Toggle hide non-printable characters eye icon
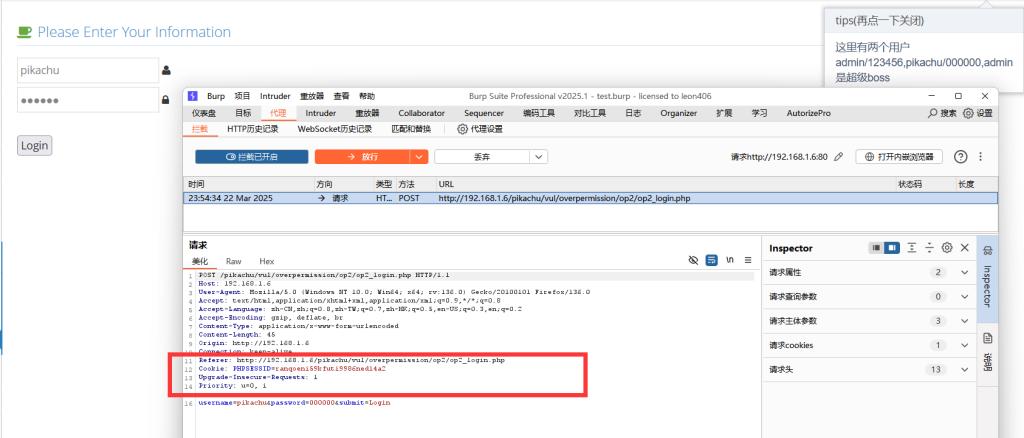This screenshot has width=1024, height=438. click(x=694, y=260)
